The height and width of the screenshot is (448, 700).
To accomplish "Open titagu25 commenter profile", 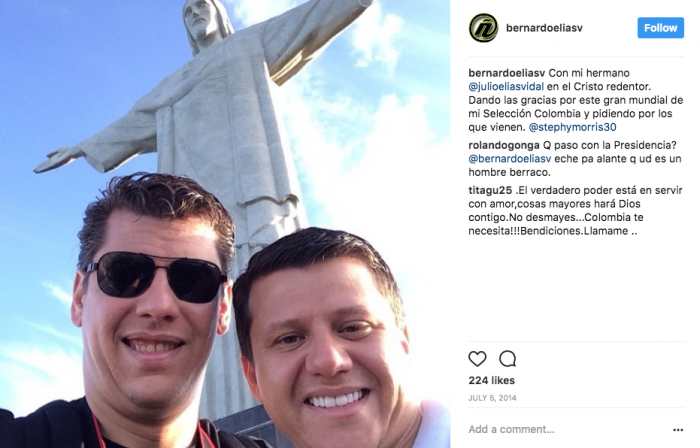I will pos(490,191).
